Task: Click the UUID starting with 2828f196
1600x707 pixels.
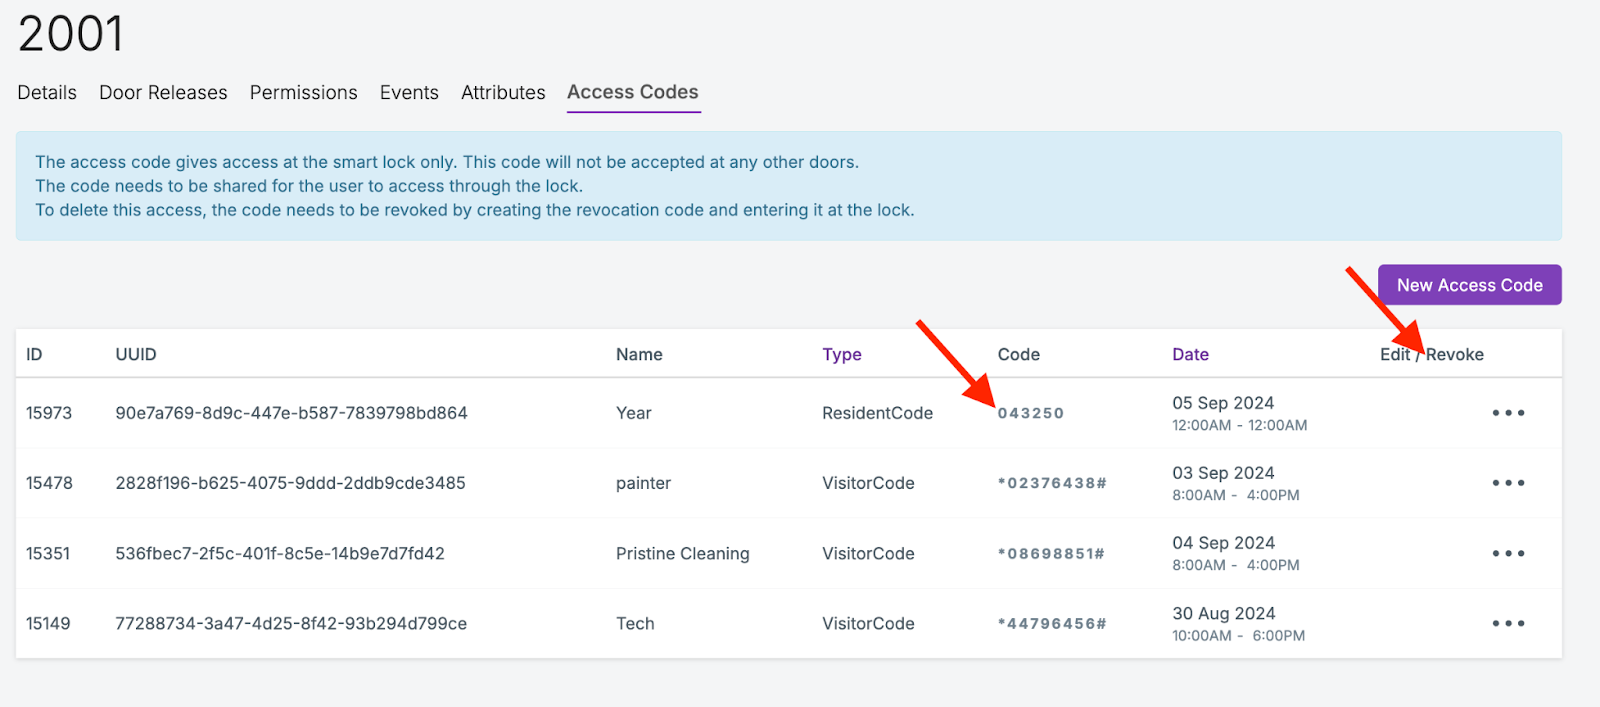Action: [x=290, y=483]
